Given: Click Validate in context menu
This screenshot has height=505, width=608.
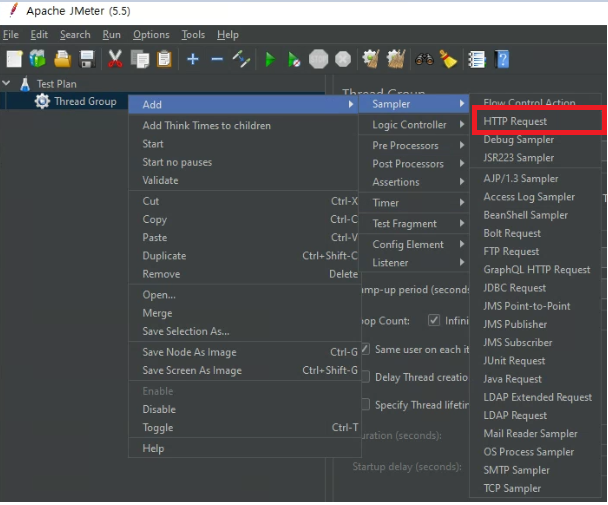Looking at the screenshot, I should point(244,180).
